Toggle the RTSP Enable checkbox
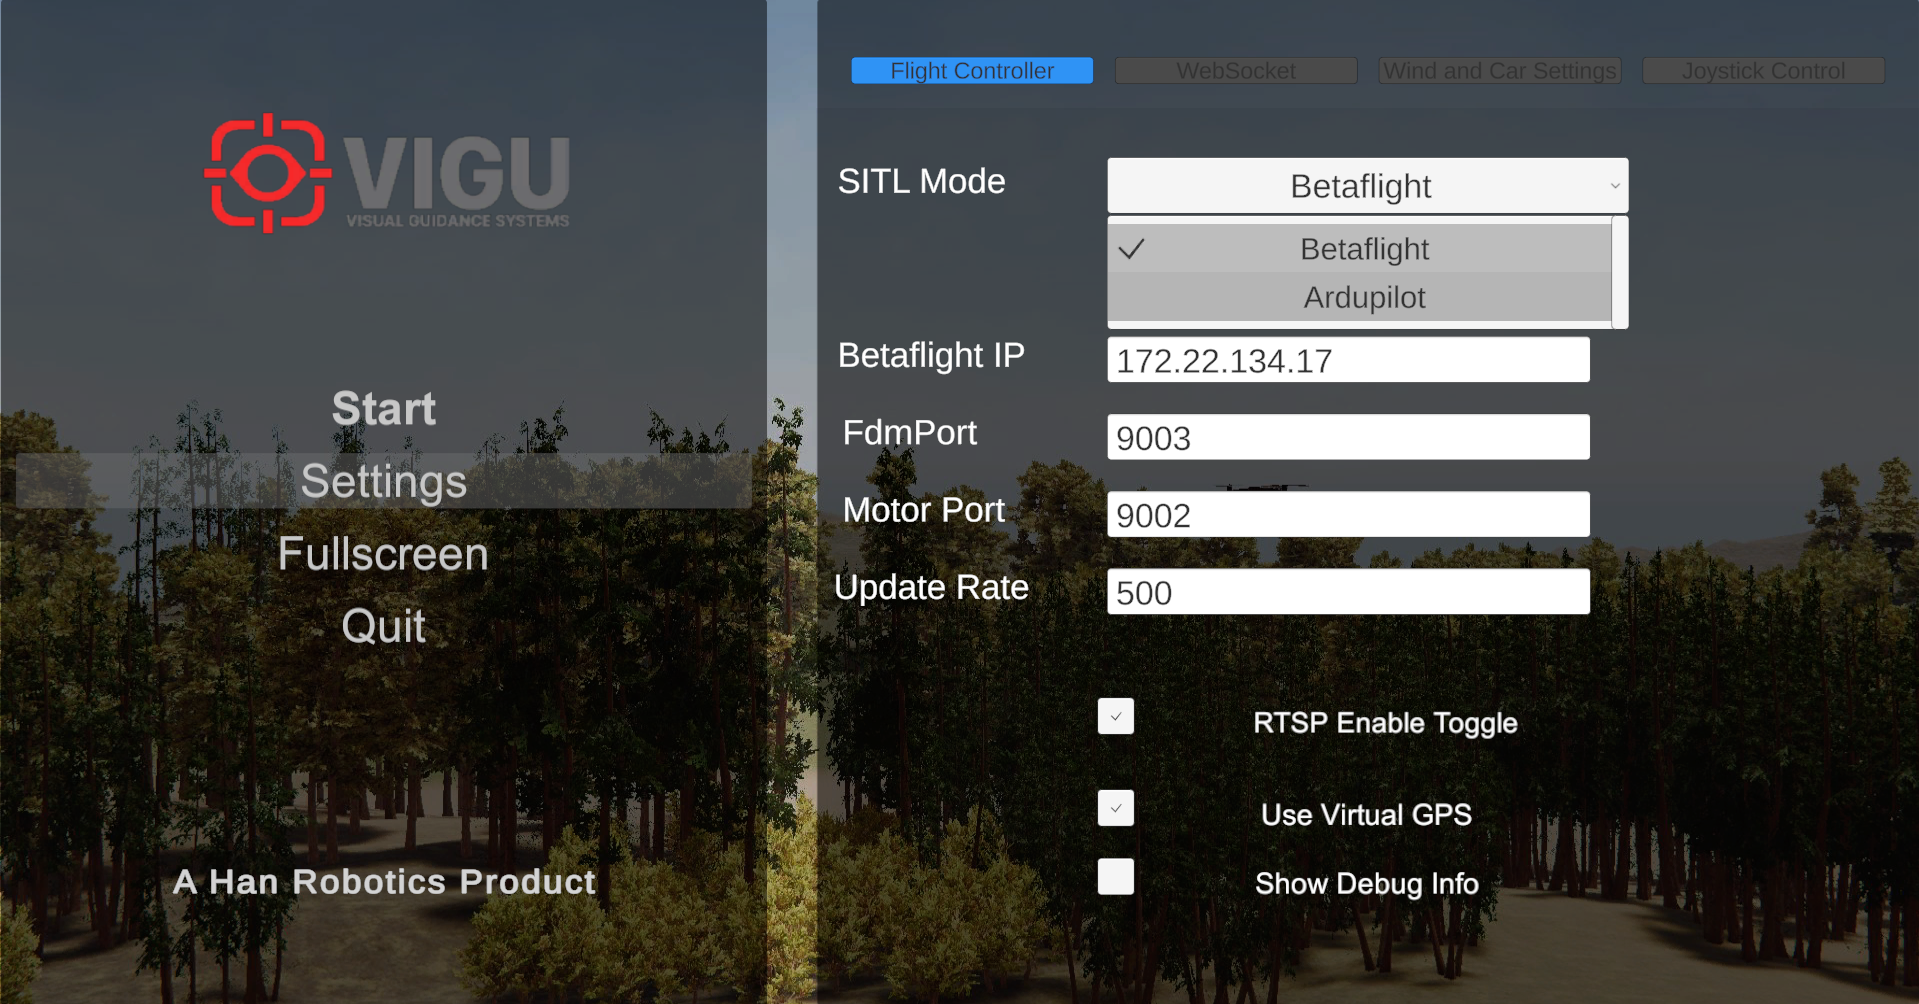 pos(1115,717)
